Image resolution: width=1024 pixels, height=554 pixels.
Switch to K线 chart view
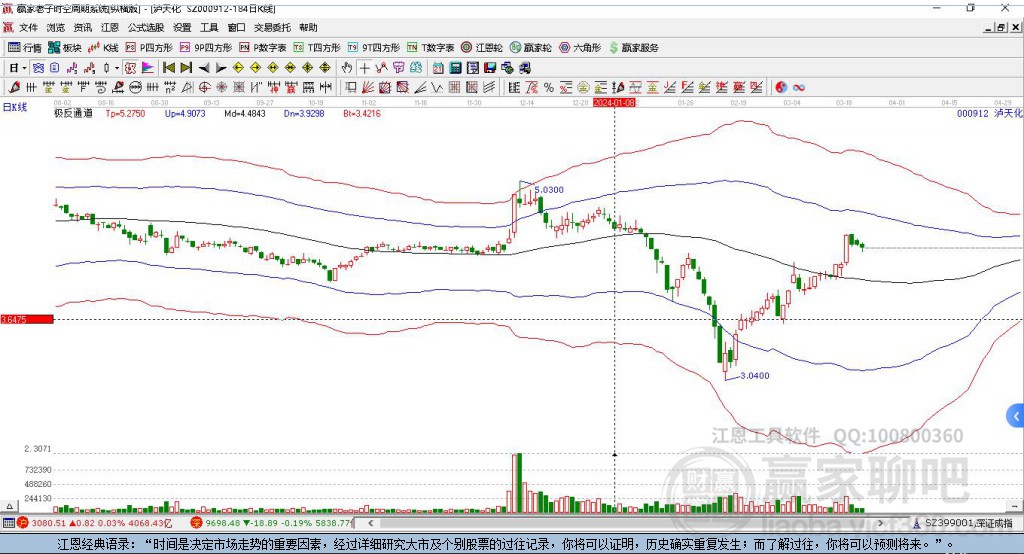click(x=103, y=48)
